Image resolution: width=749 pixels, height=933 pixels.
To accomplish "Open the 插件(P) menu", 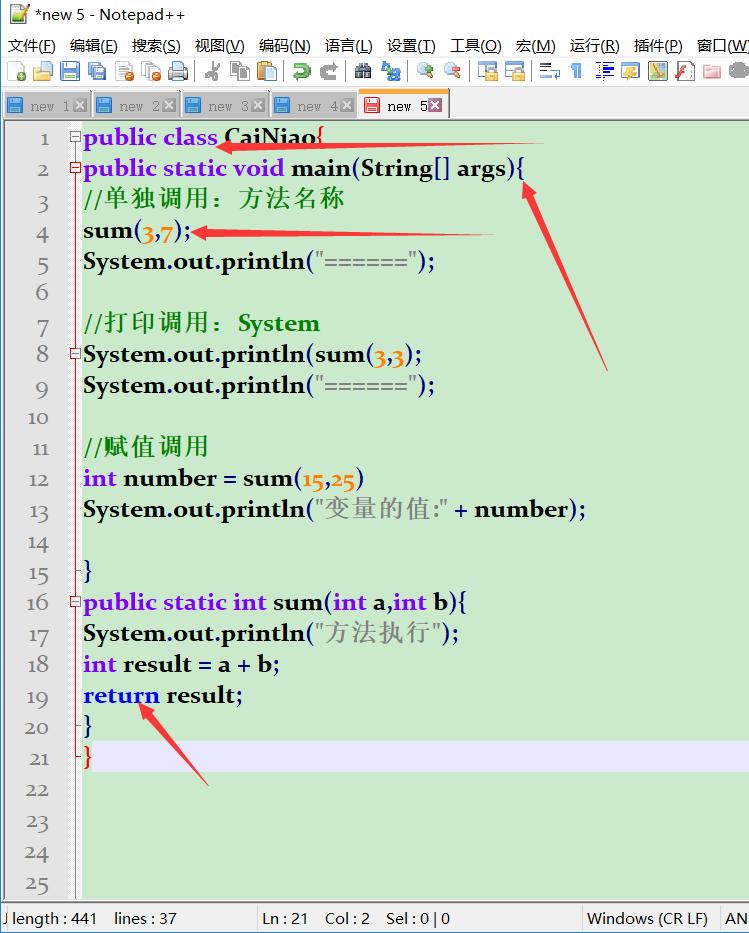I will [x=658, y=46].
